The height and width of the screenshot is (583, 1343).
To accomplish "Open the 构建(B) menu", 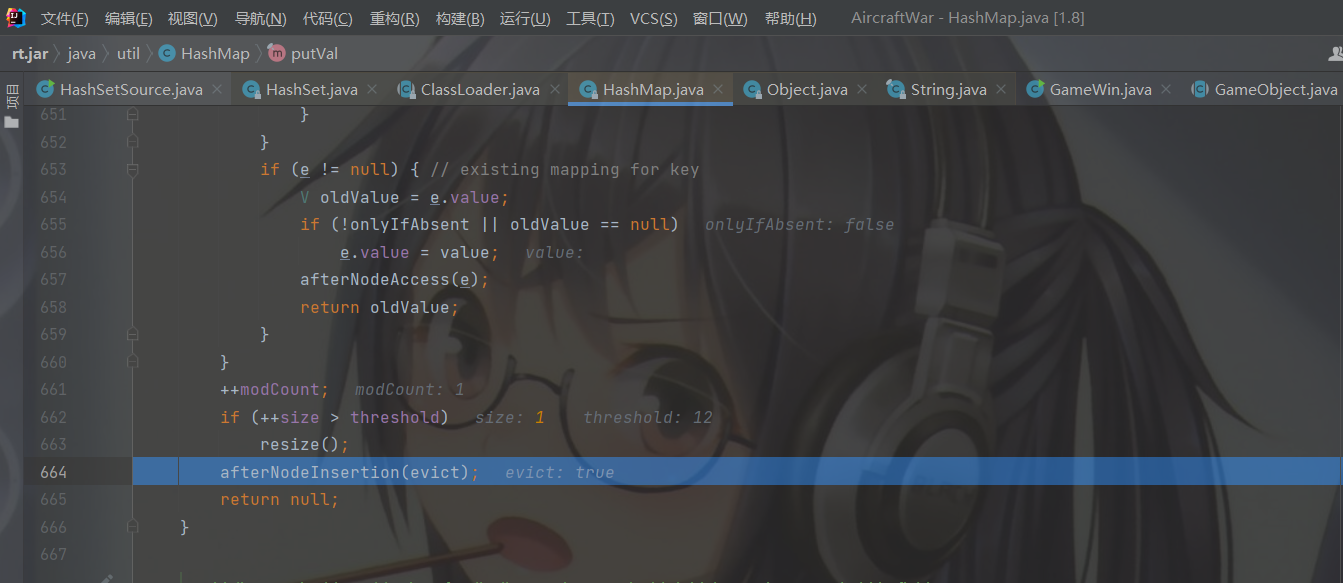I will click(x=460, y=19).
